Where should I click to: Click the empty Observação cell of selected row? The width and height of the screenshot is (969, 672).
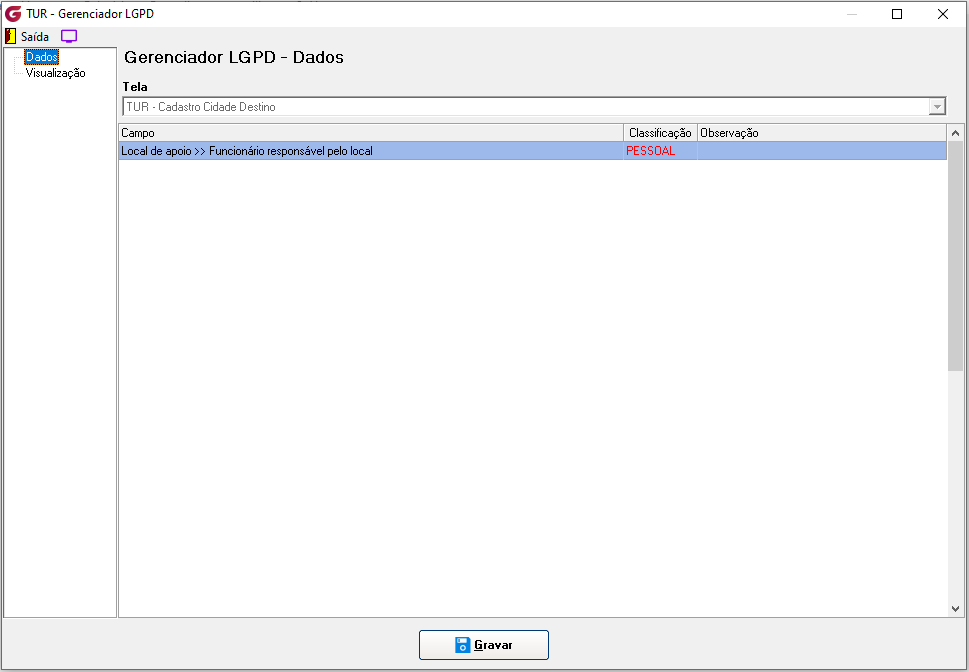tap(821, 151)
